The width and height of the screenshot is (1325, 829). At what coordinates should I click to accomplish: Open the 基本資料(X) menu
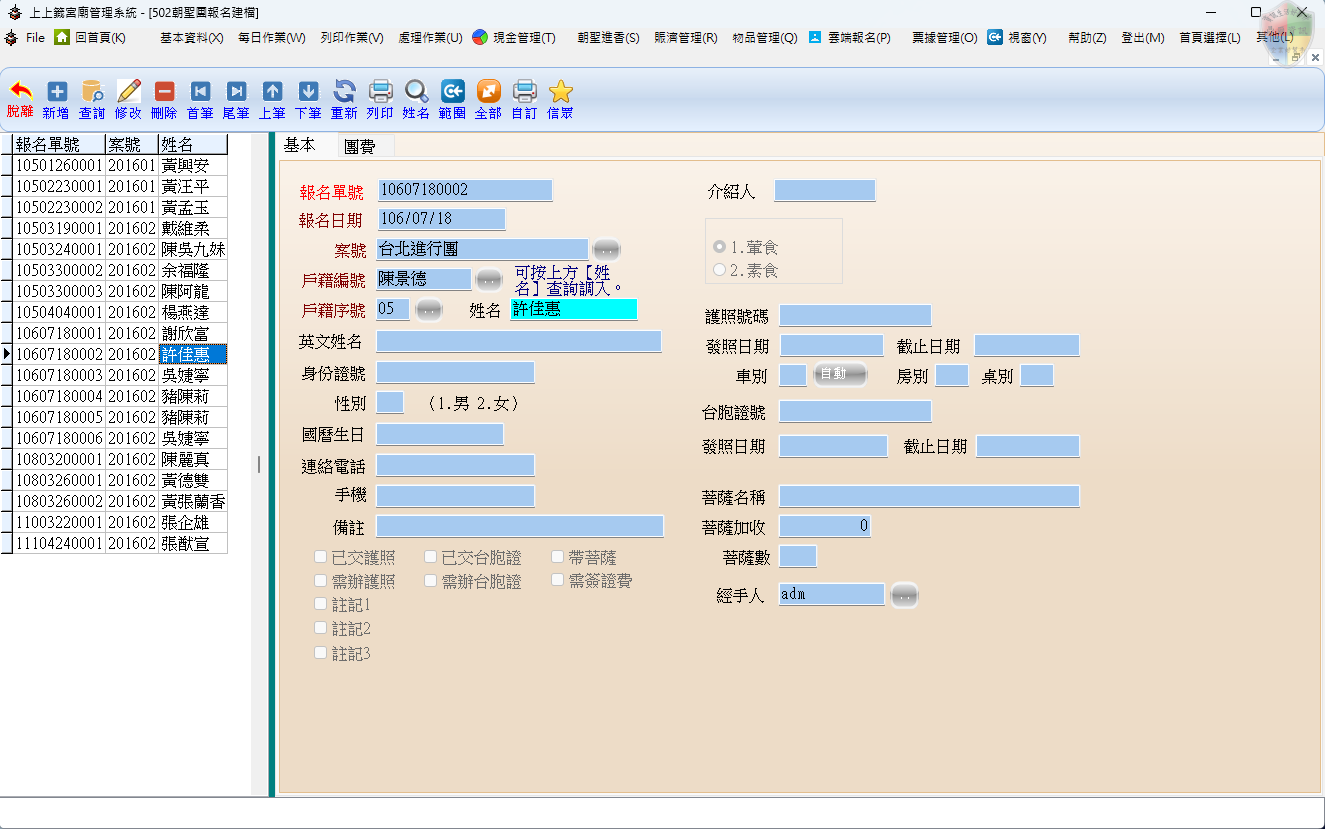coord(191,38)
